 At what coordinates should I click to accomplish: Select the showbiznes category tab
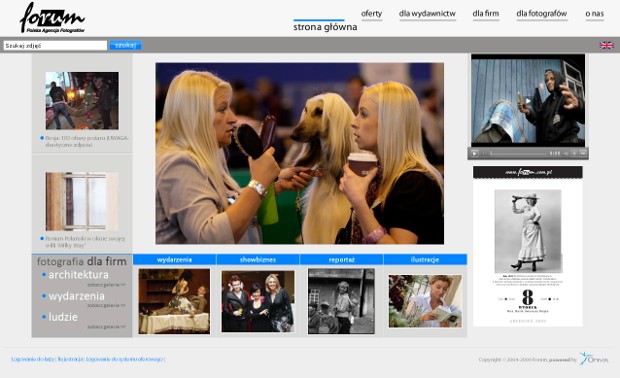[258, 260]
